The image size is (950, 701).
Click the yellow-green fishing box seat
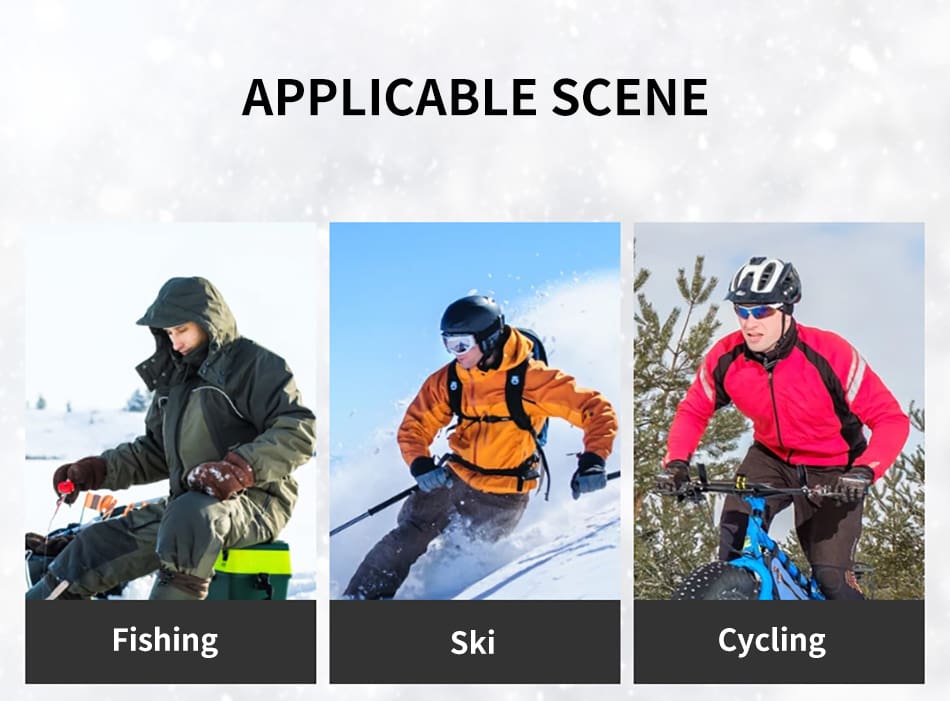[x=253, y=570]
